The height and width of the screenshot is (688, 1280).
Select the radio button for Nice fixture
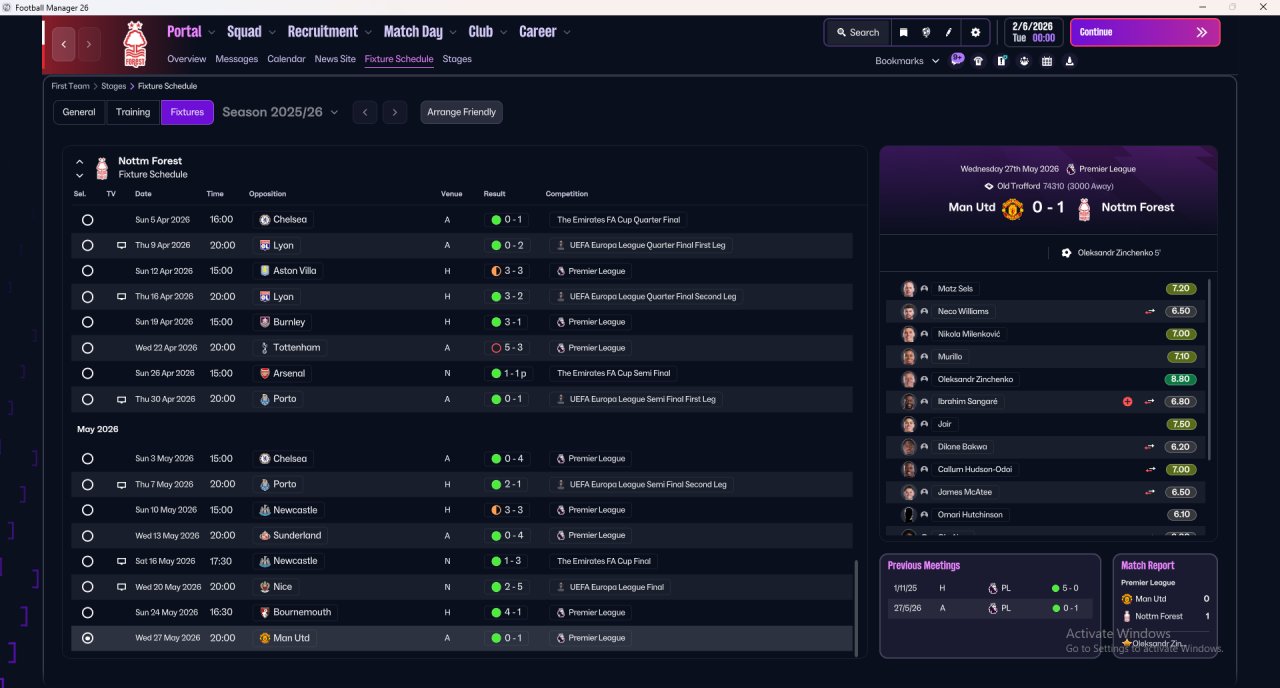[87, 587]
